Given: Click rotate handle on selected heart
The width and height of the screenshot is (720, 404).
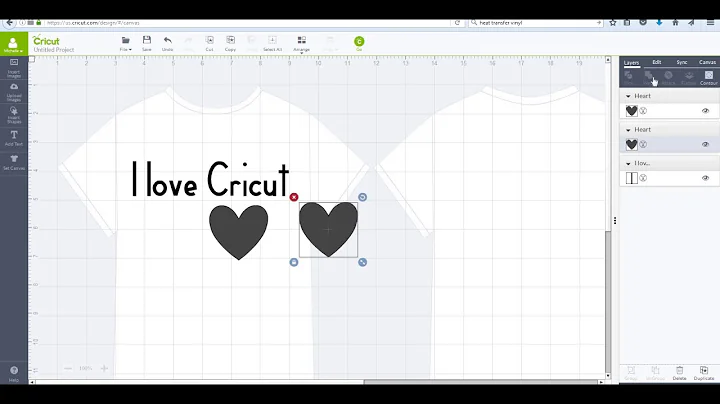Looking at the screenshot, I should click(362, 197).
